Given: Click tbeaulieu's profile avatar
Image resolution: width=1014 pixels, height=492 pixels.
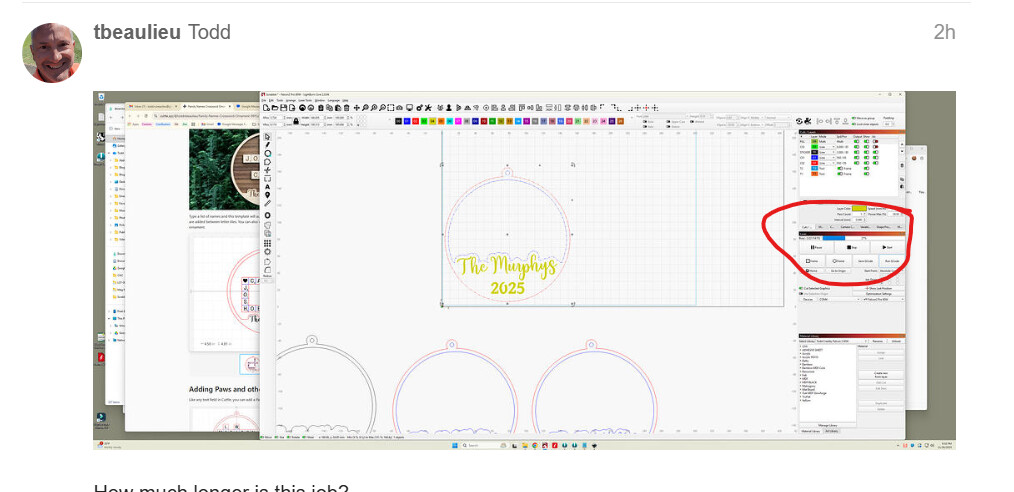Looking at the screenshot, I should (x=52, y=53).
